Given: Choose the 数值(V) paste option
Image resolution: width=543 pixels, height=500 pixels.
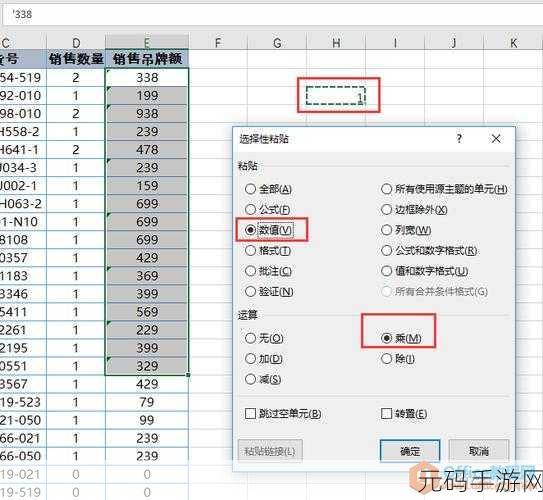Looking at the screenshot, I should click(x=269, y=230).
